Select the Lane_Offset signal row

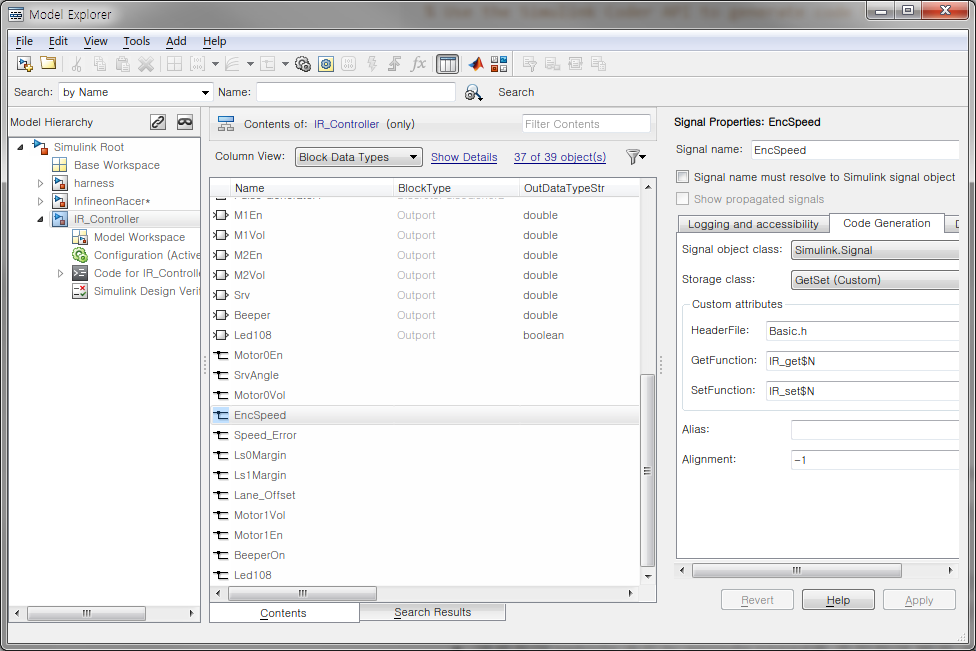(x=425, y=495)
